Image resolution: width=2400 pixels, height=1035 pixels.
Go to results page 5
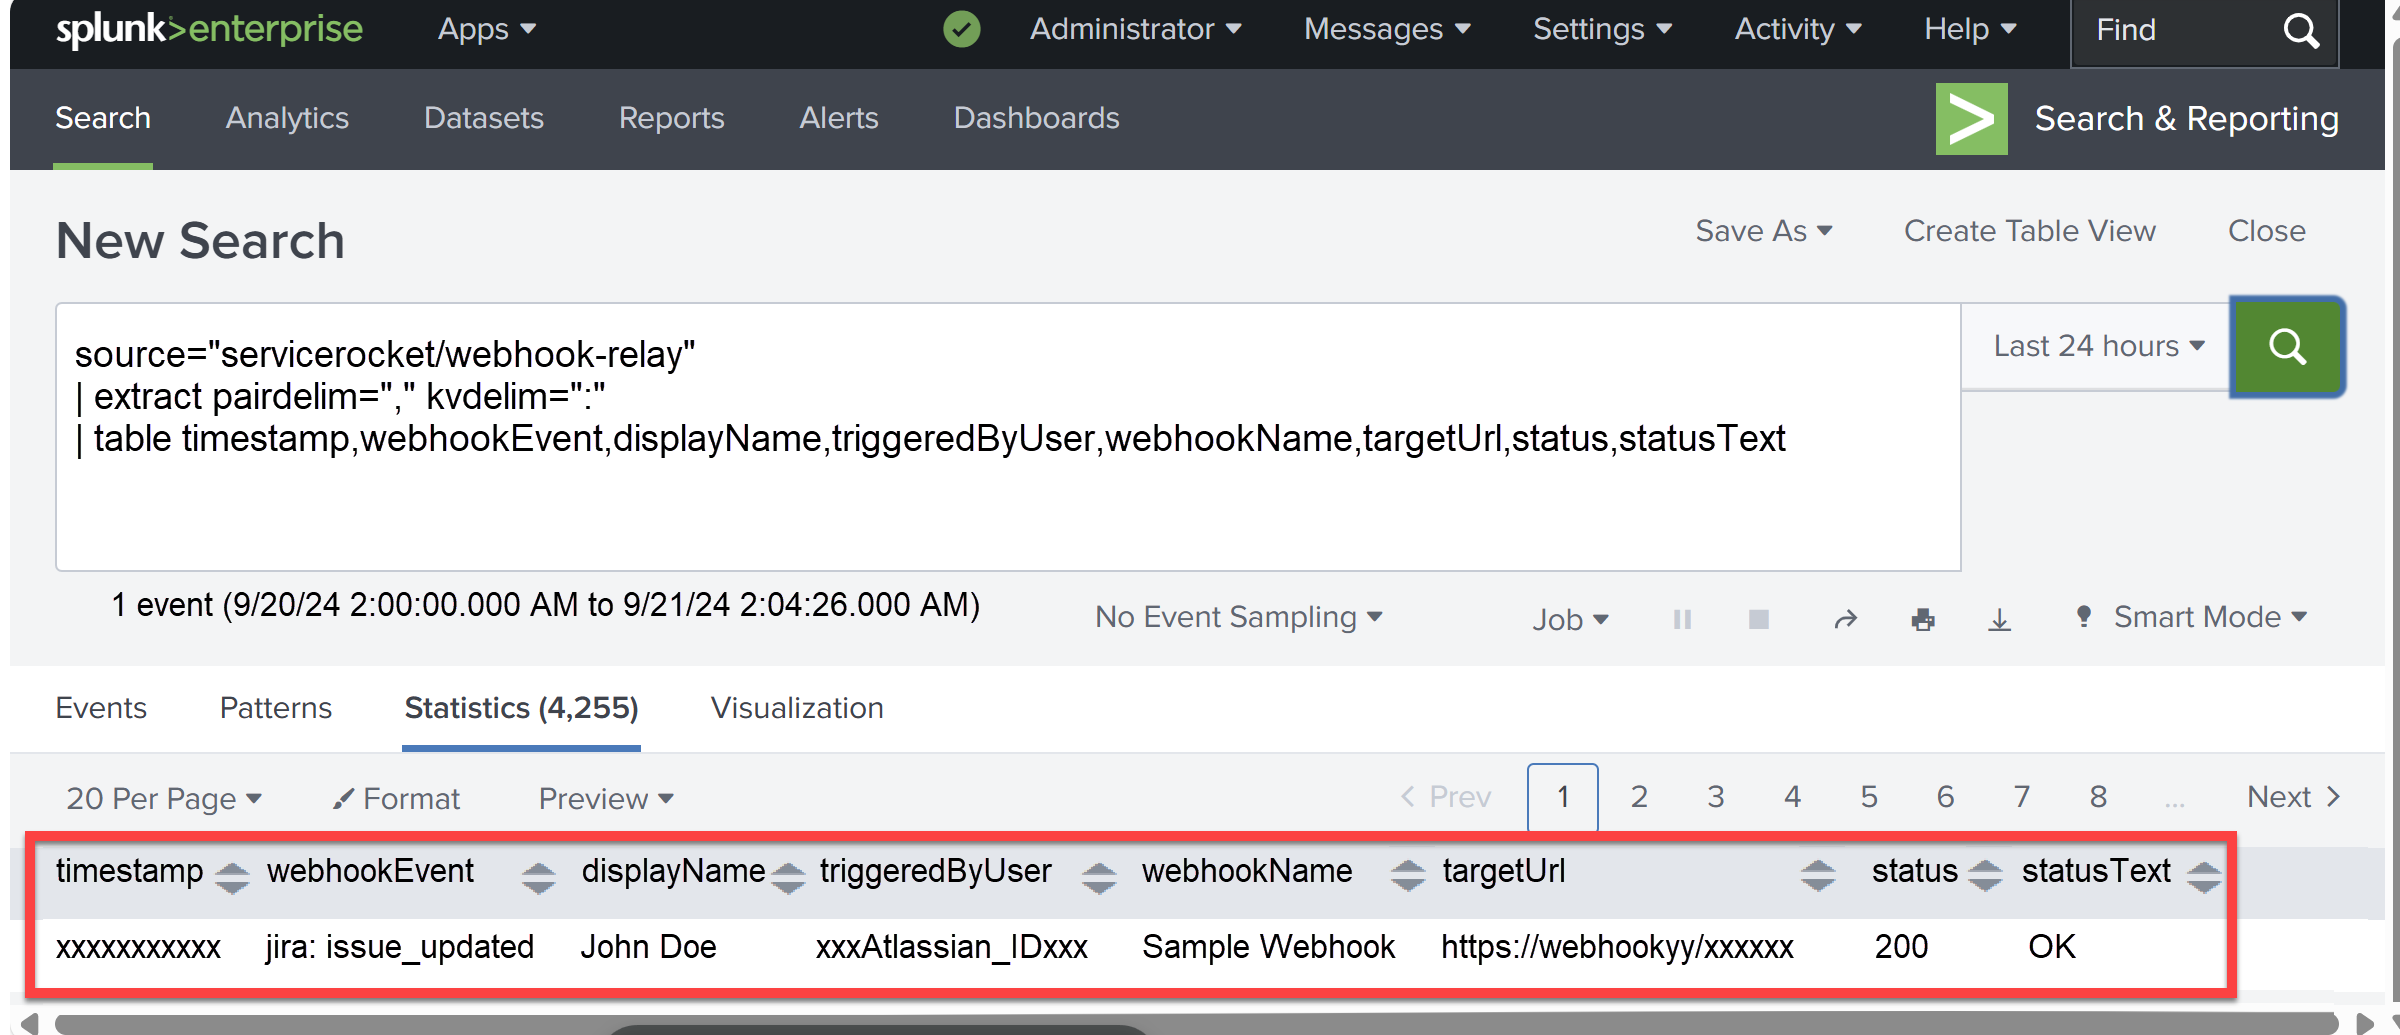(x=1869, y=797)
